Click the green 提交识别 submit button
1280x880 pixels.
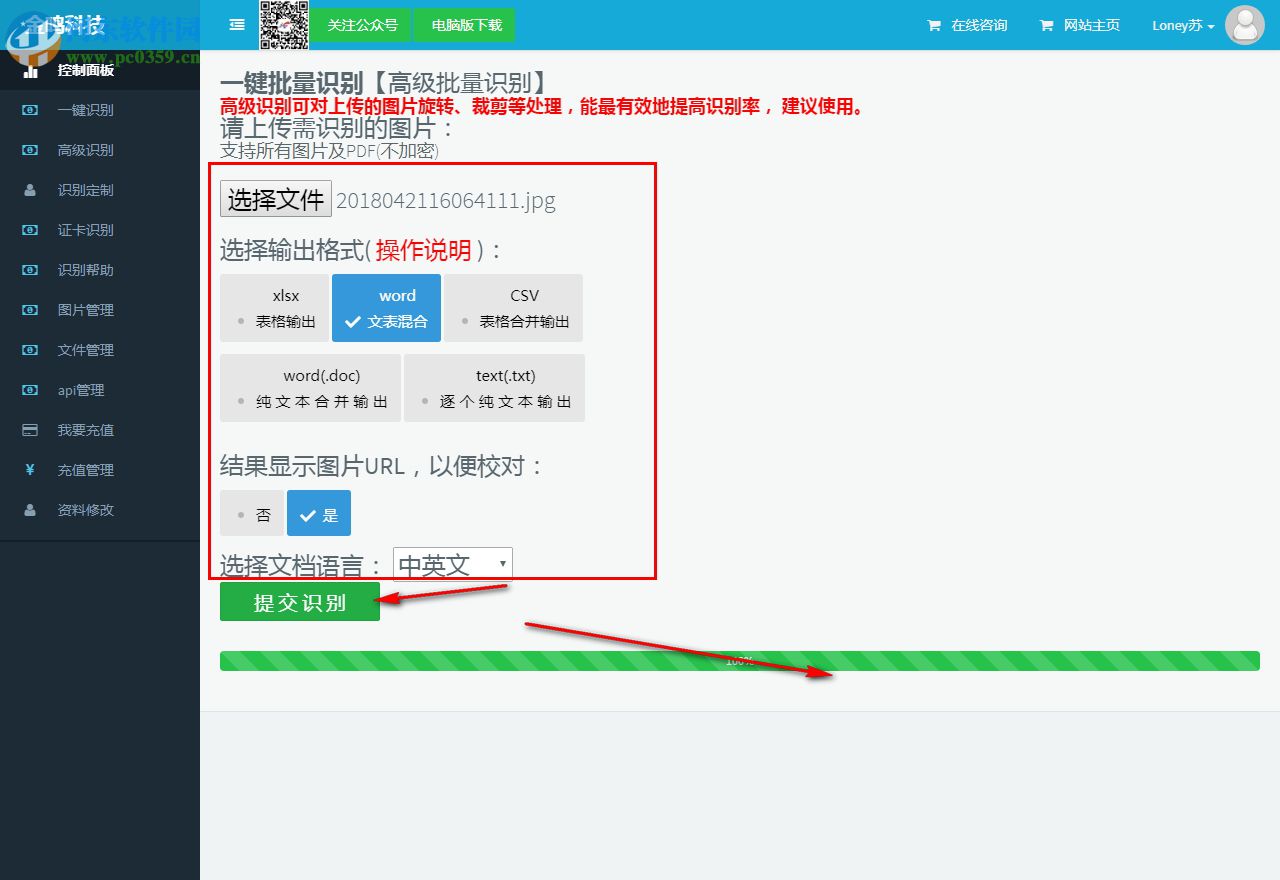(299, 601)
